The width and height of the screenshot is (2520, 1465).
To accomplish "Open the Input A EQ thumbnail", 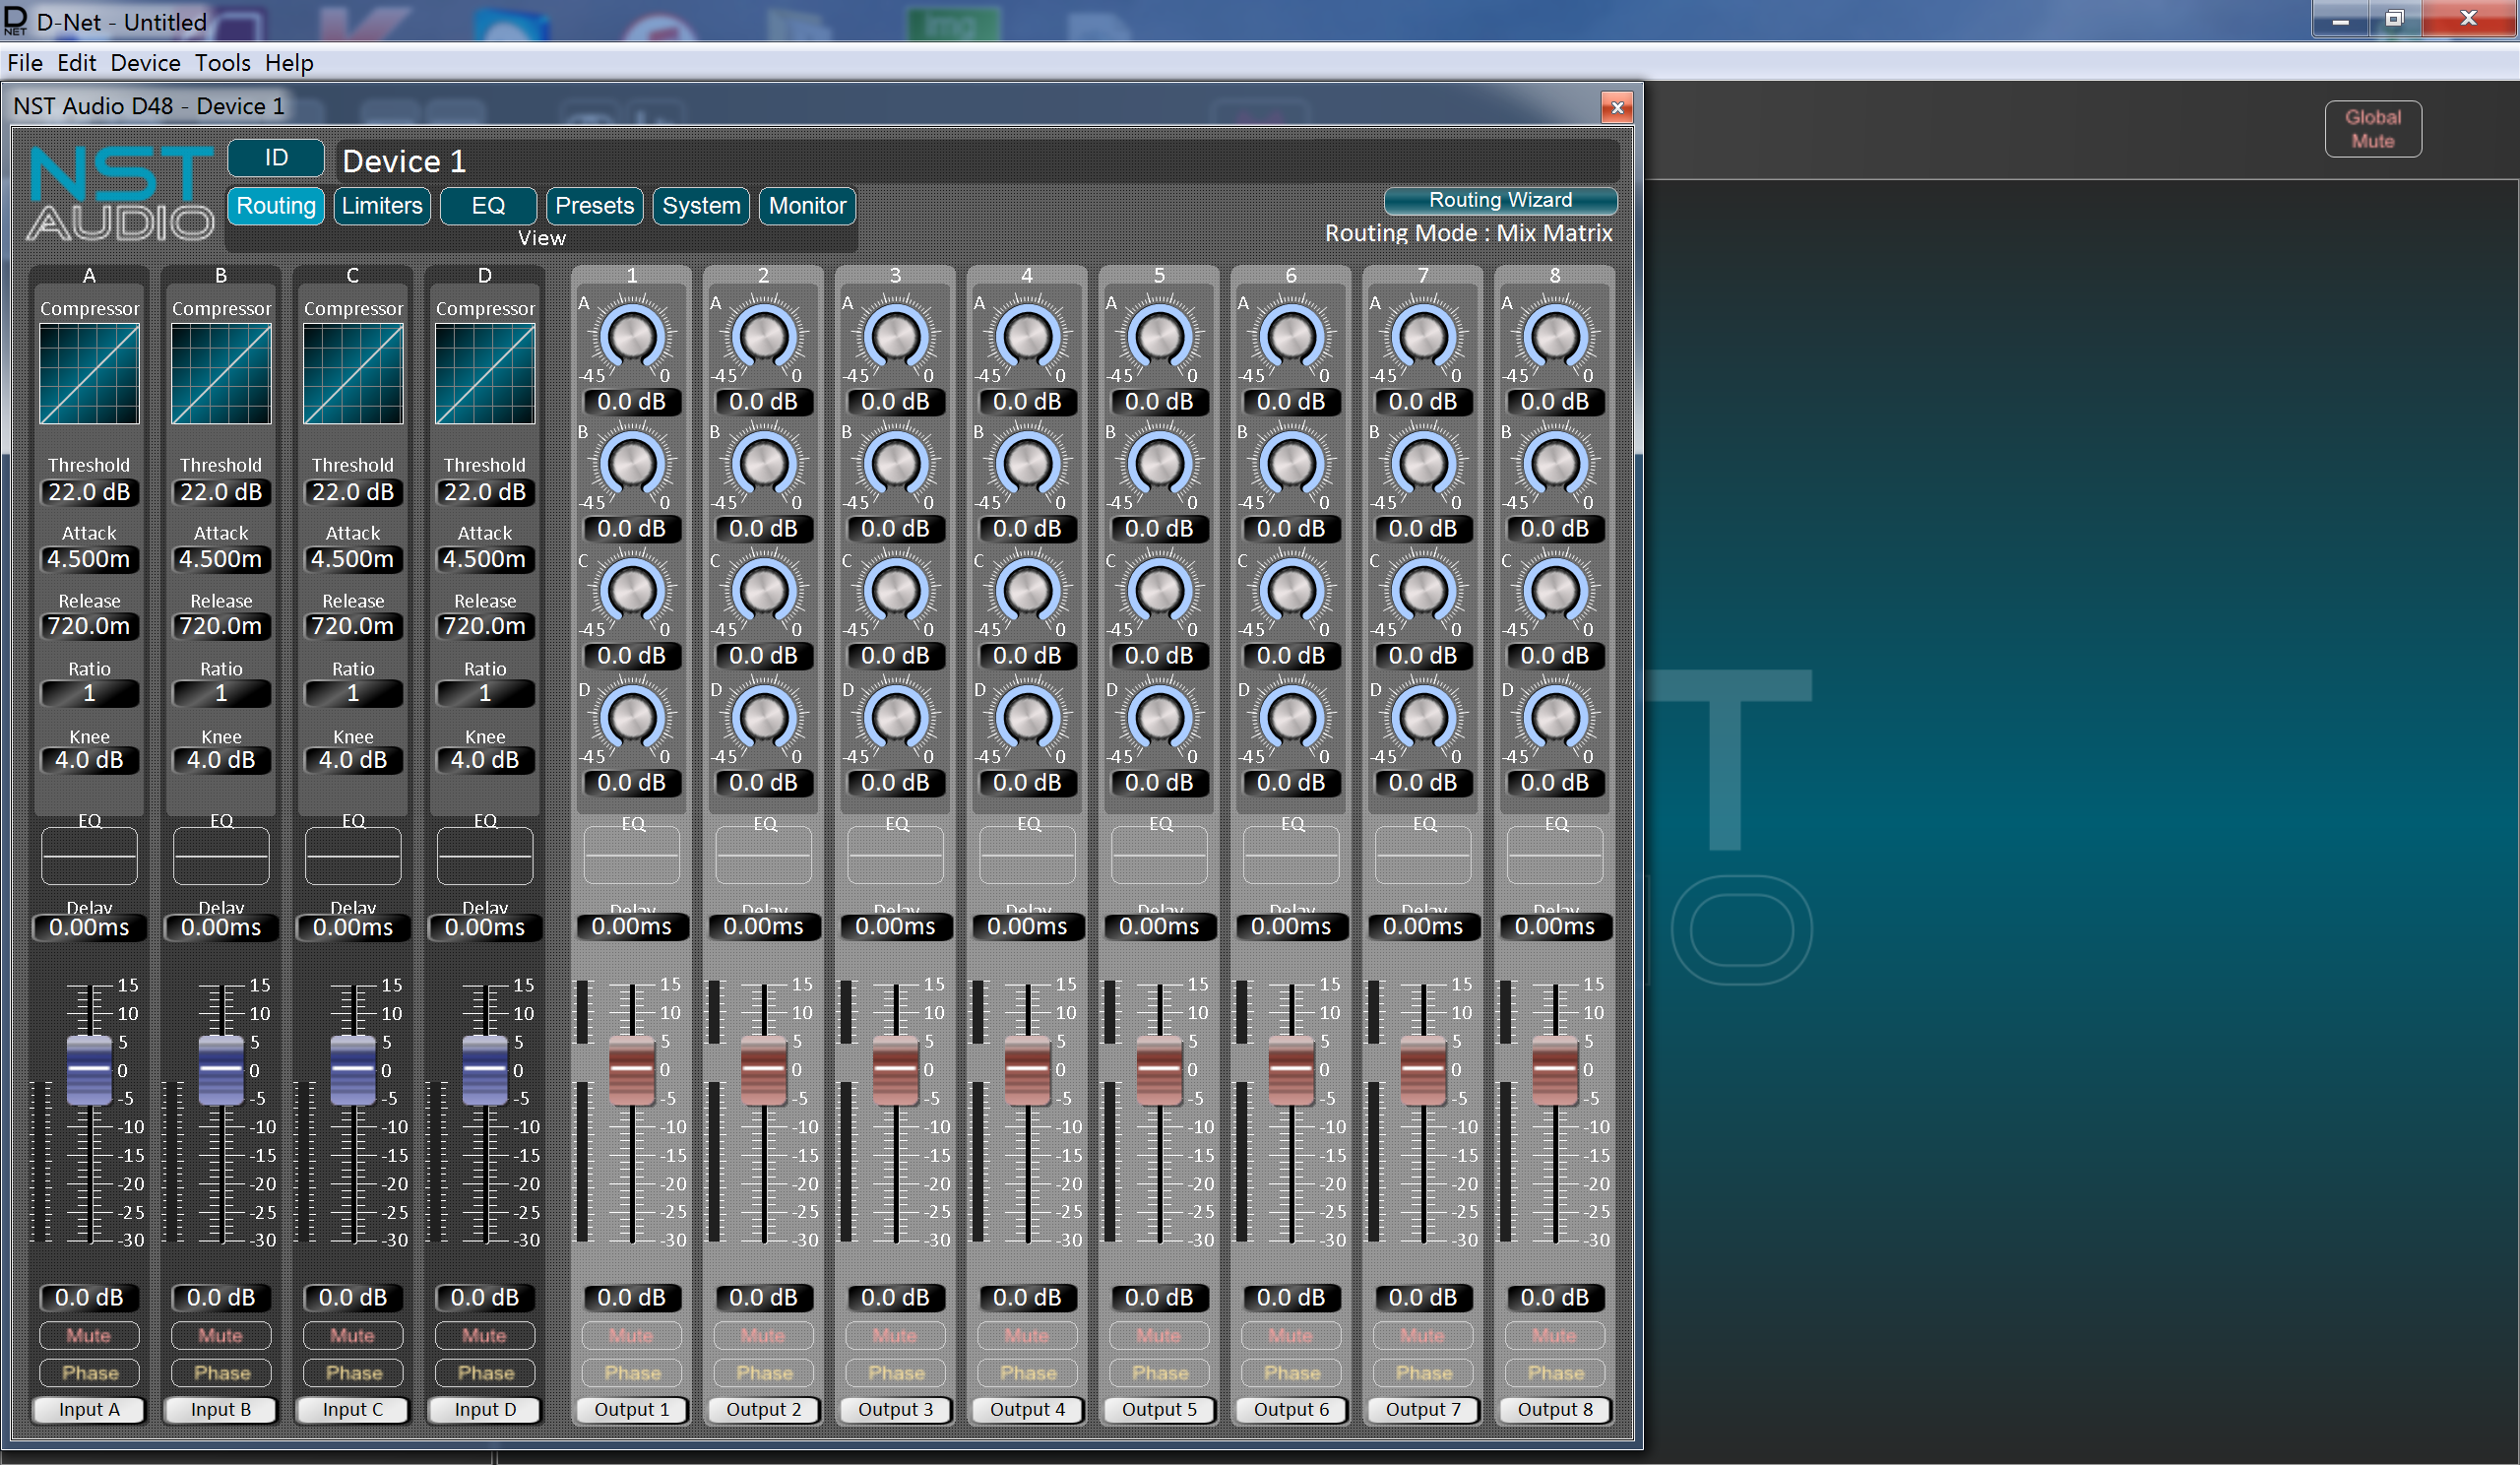I will 89,856.
